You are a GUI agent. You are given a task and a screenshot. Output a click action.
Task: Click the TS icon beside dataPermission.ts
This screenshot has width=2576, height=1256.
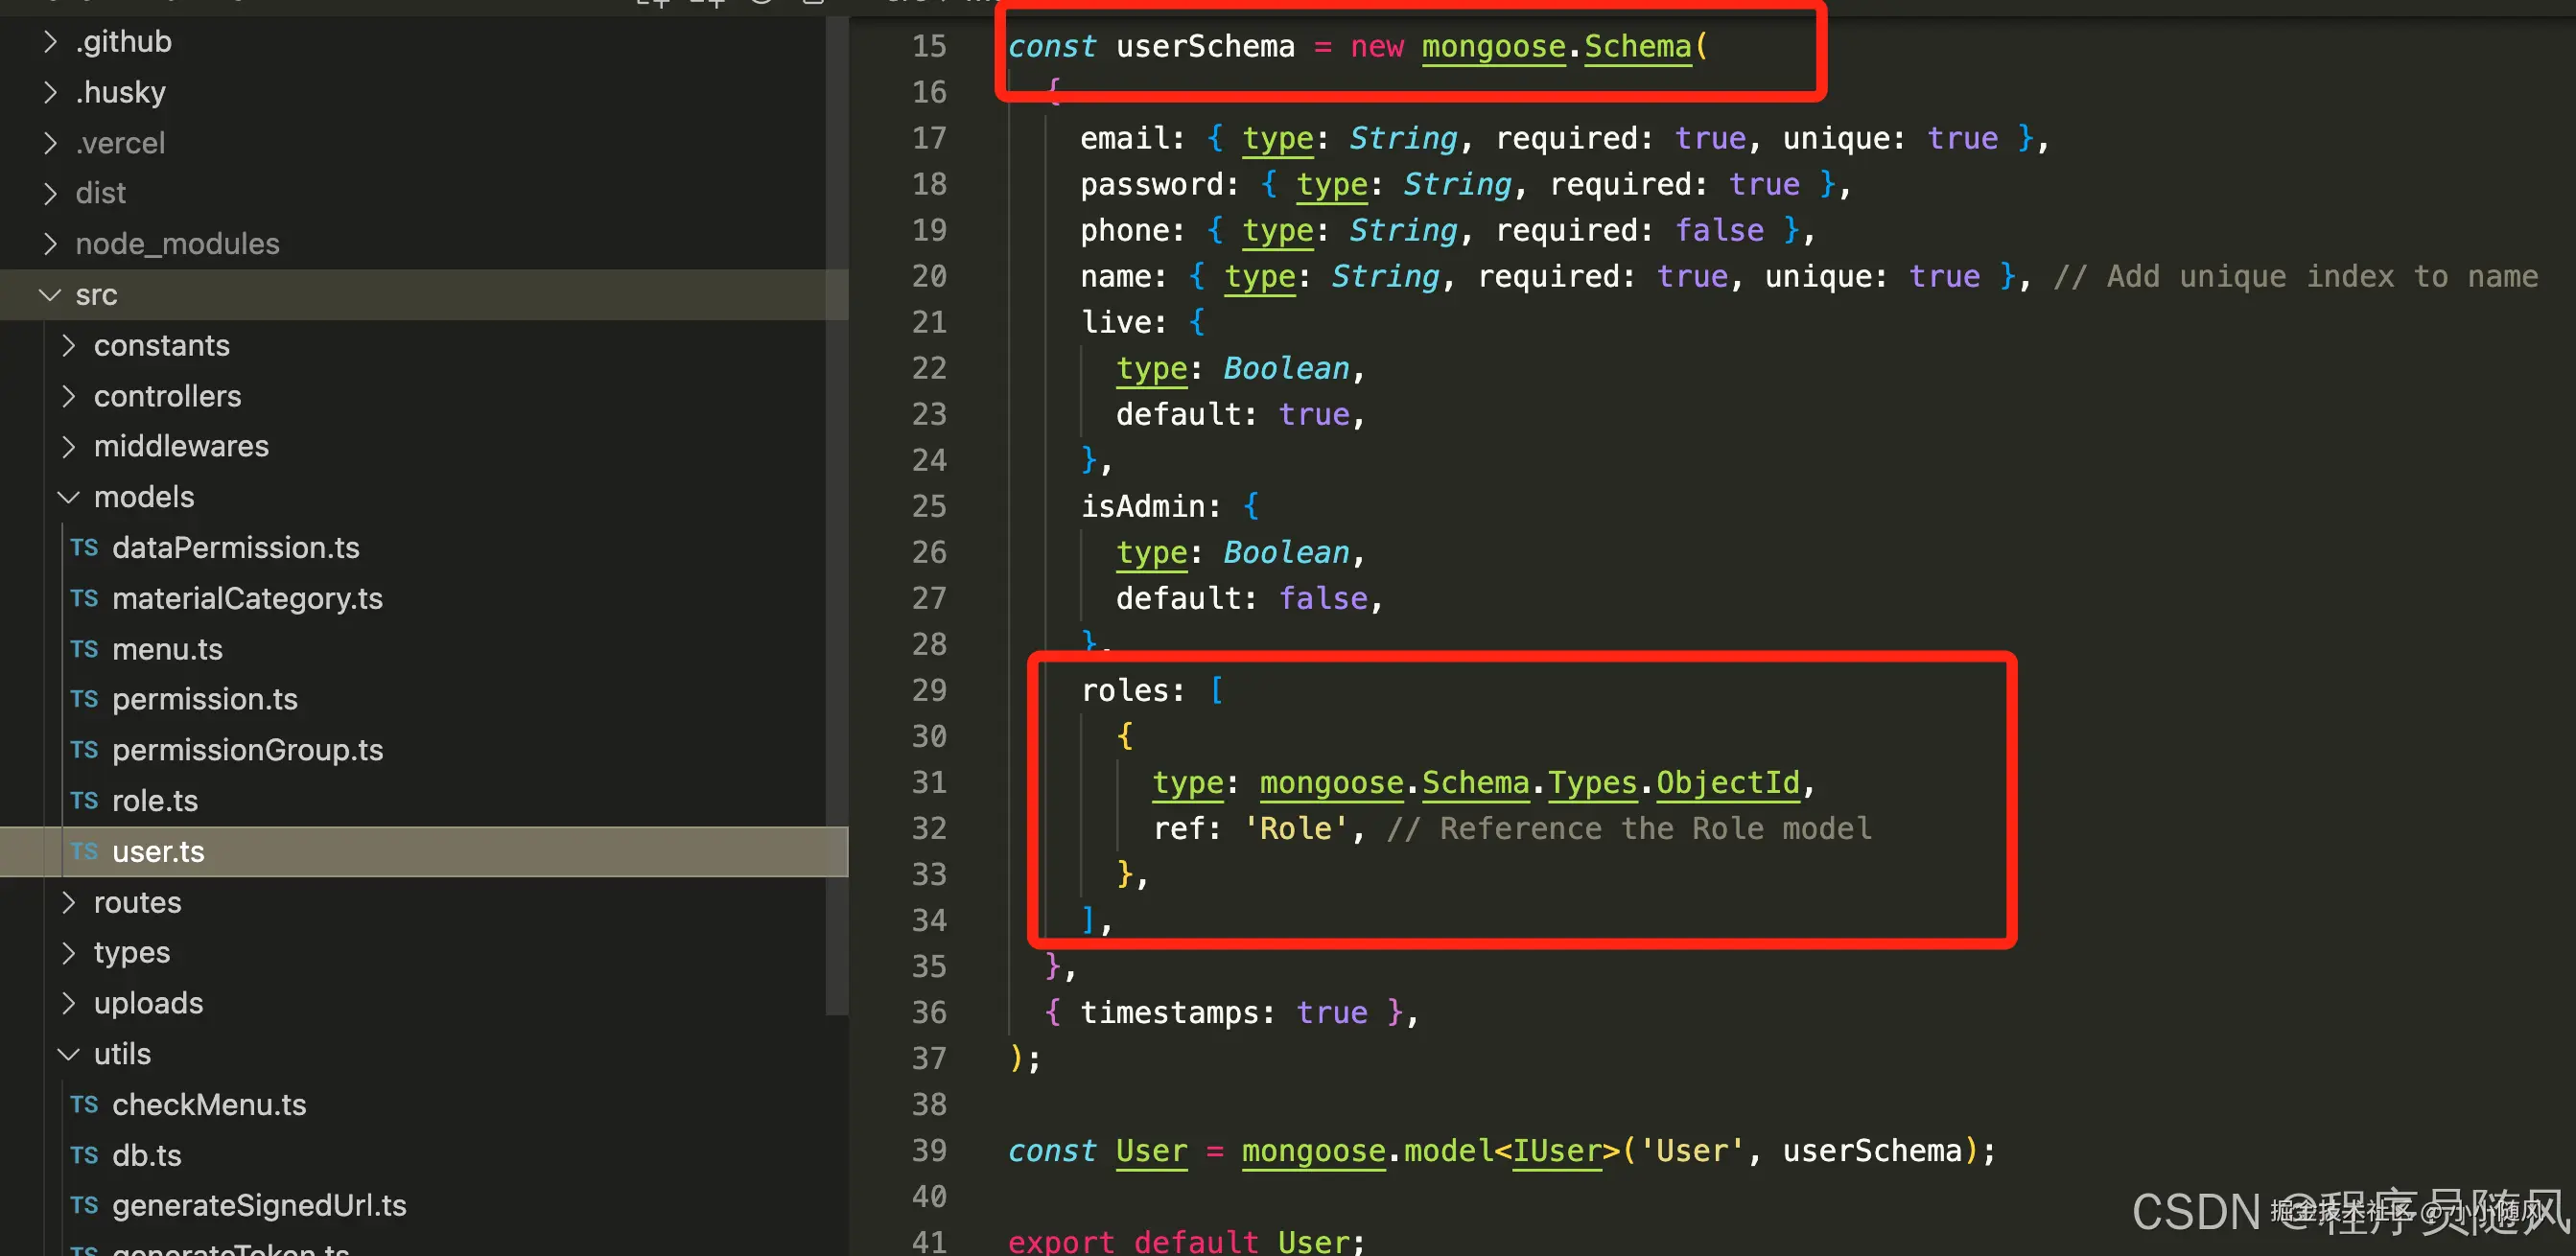84,548
